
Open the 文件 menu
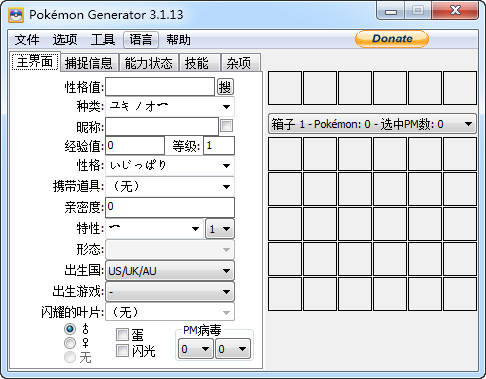[27, 40]
